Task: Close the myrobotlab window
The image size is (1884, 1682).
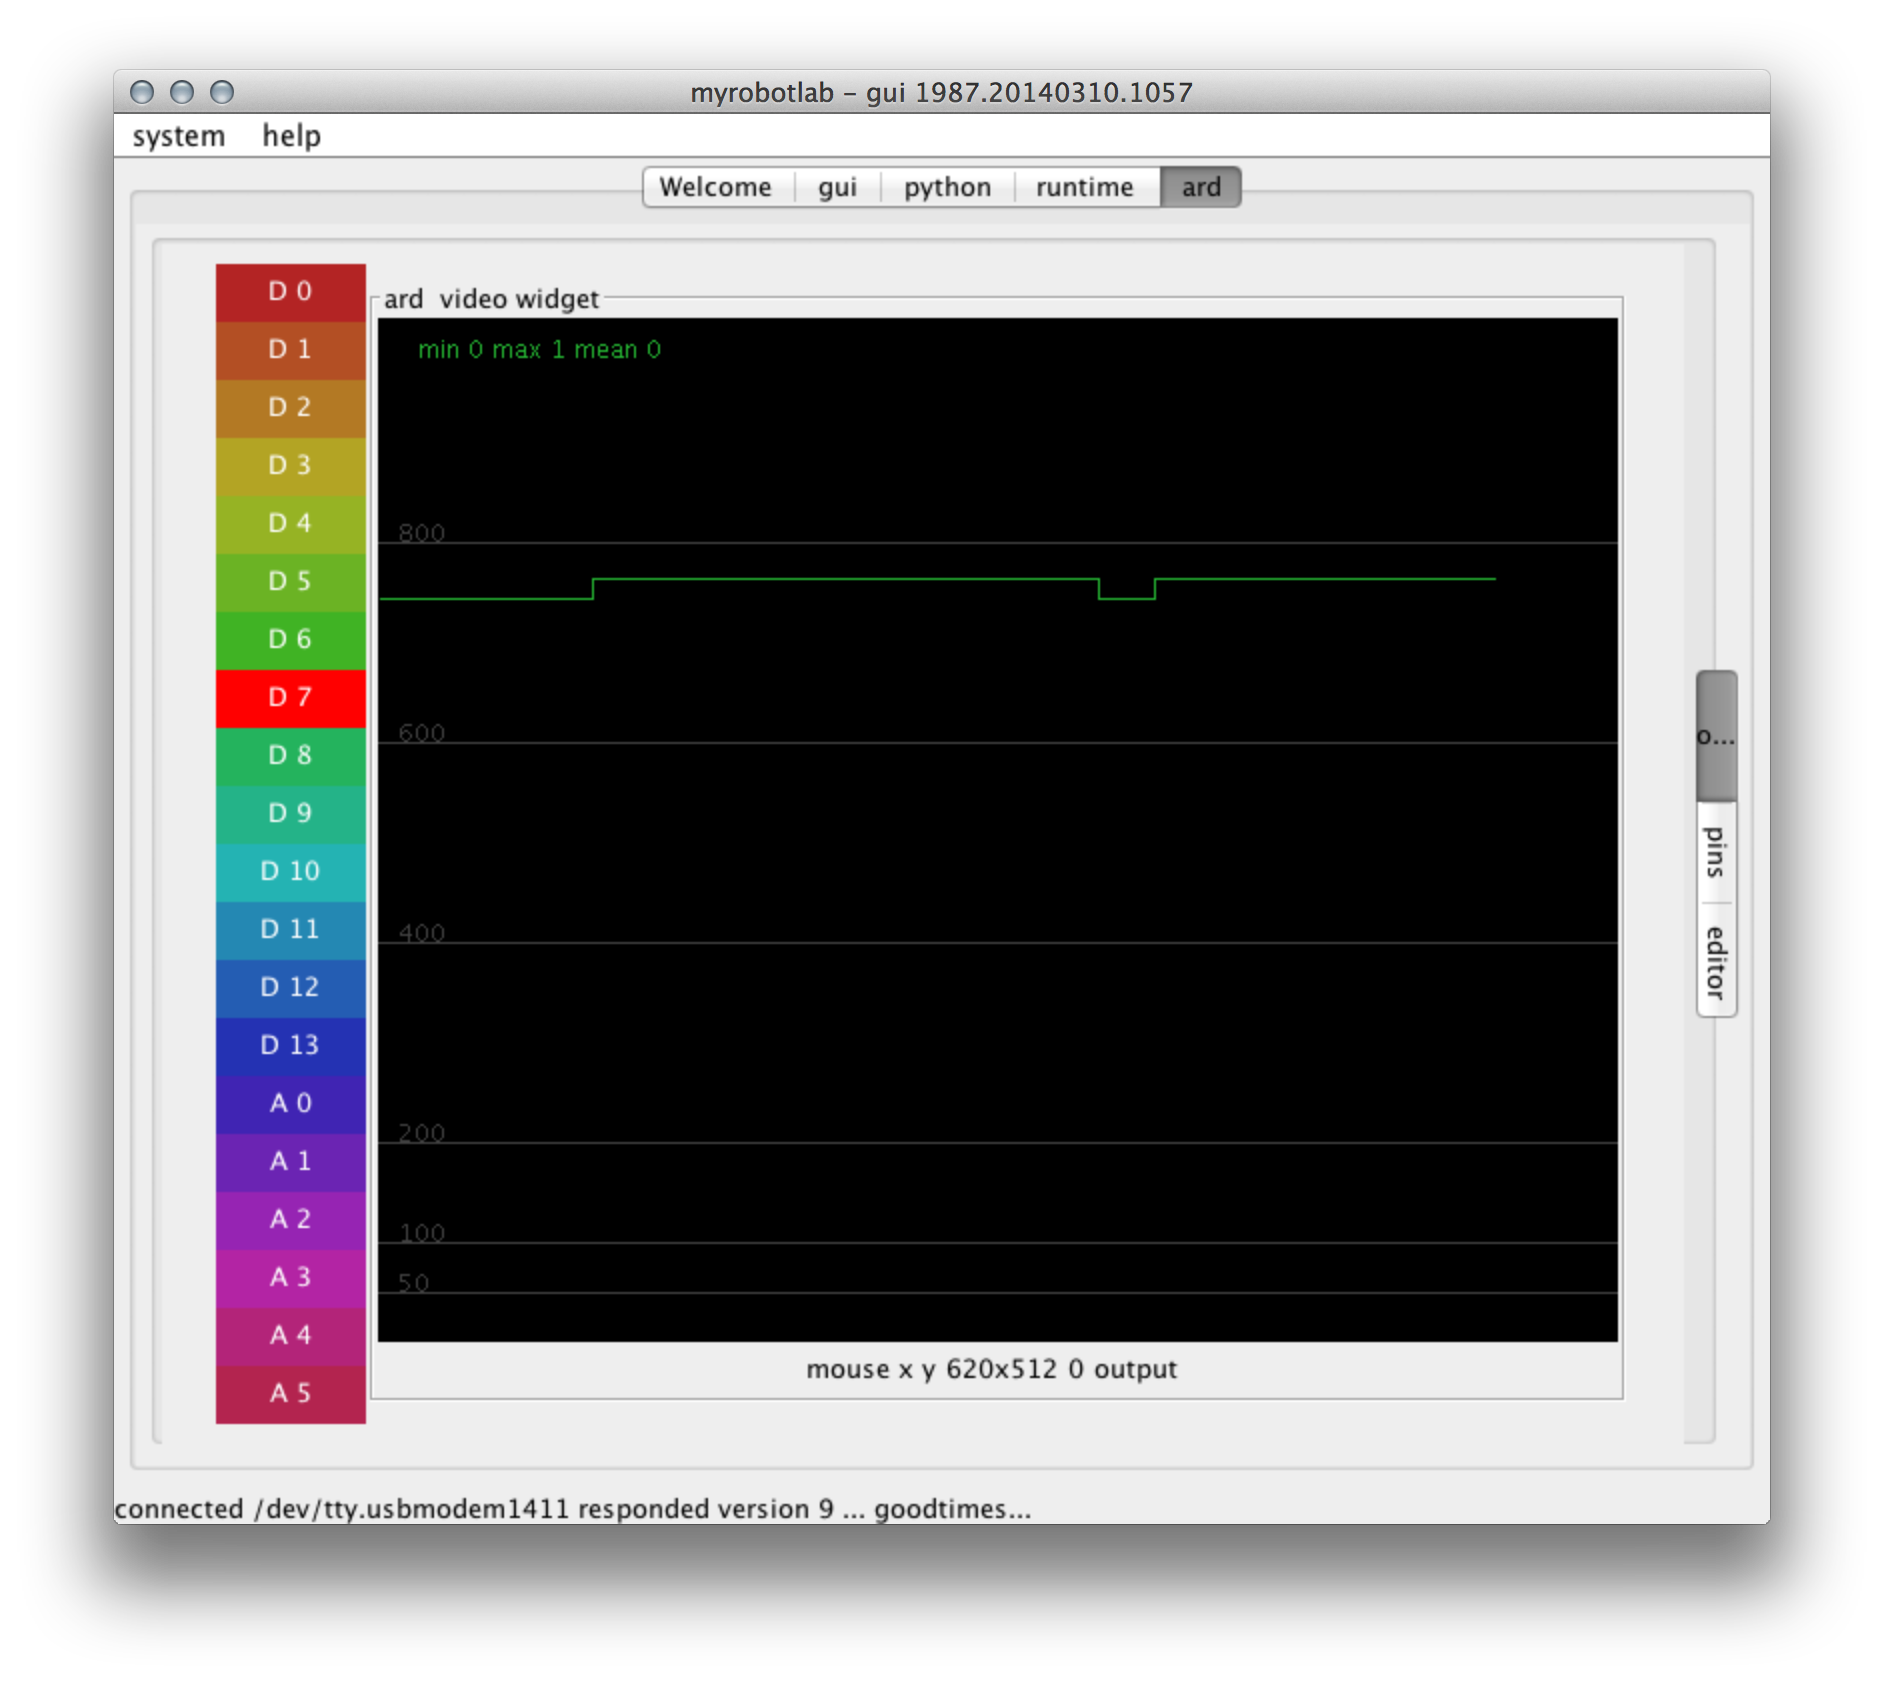Action: coord(142,92)
